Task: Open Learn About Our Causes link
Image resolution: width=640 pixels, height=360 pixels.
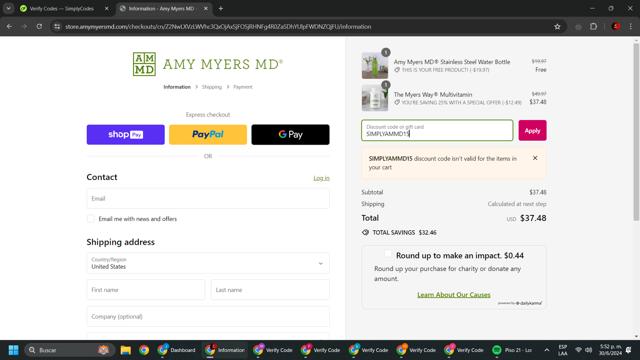Action: [x=453, y=295]
